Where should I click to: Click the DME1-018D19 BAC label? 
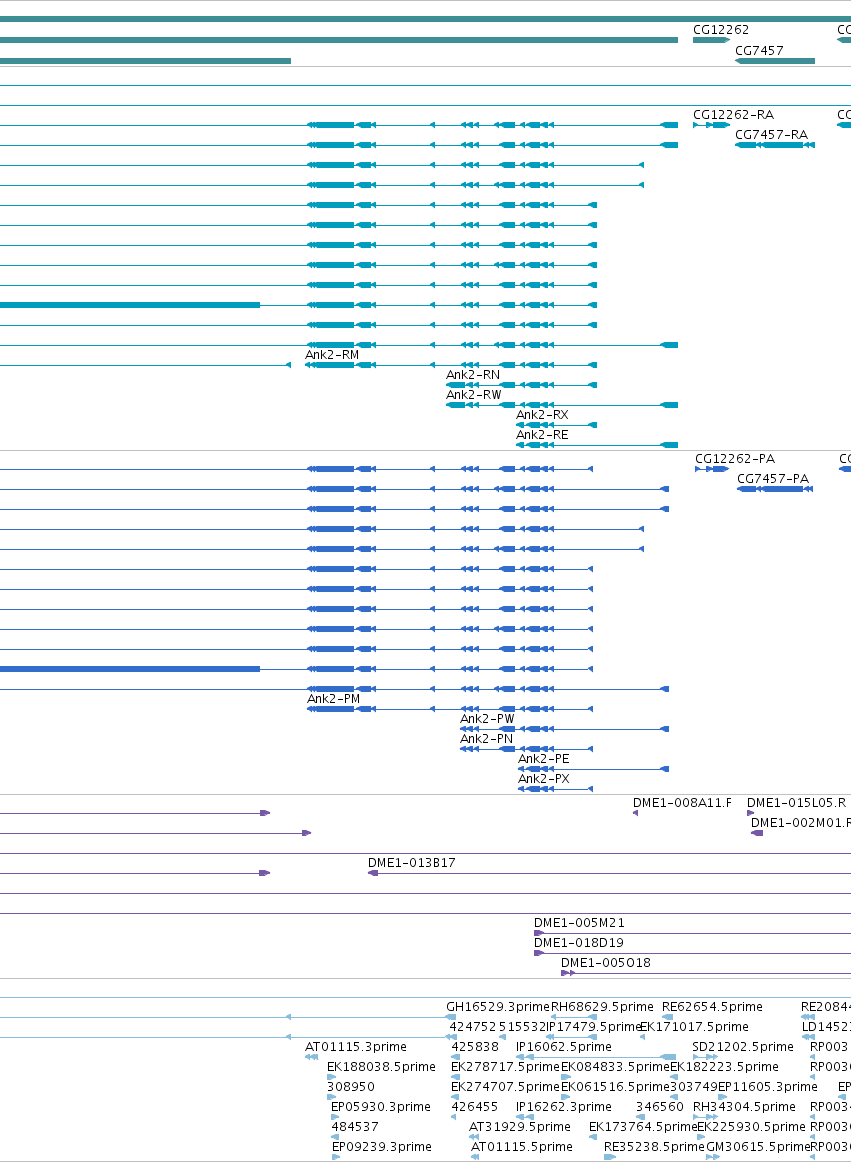(579, 943)
